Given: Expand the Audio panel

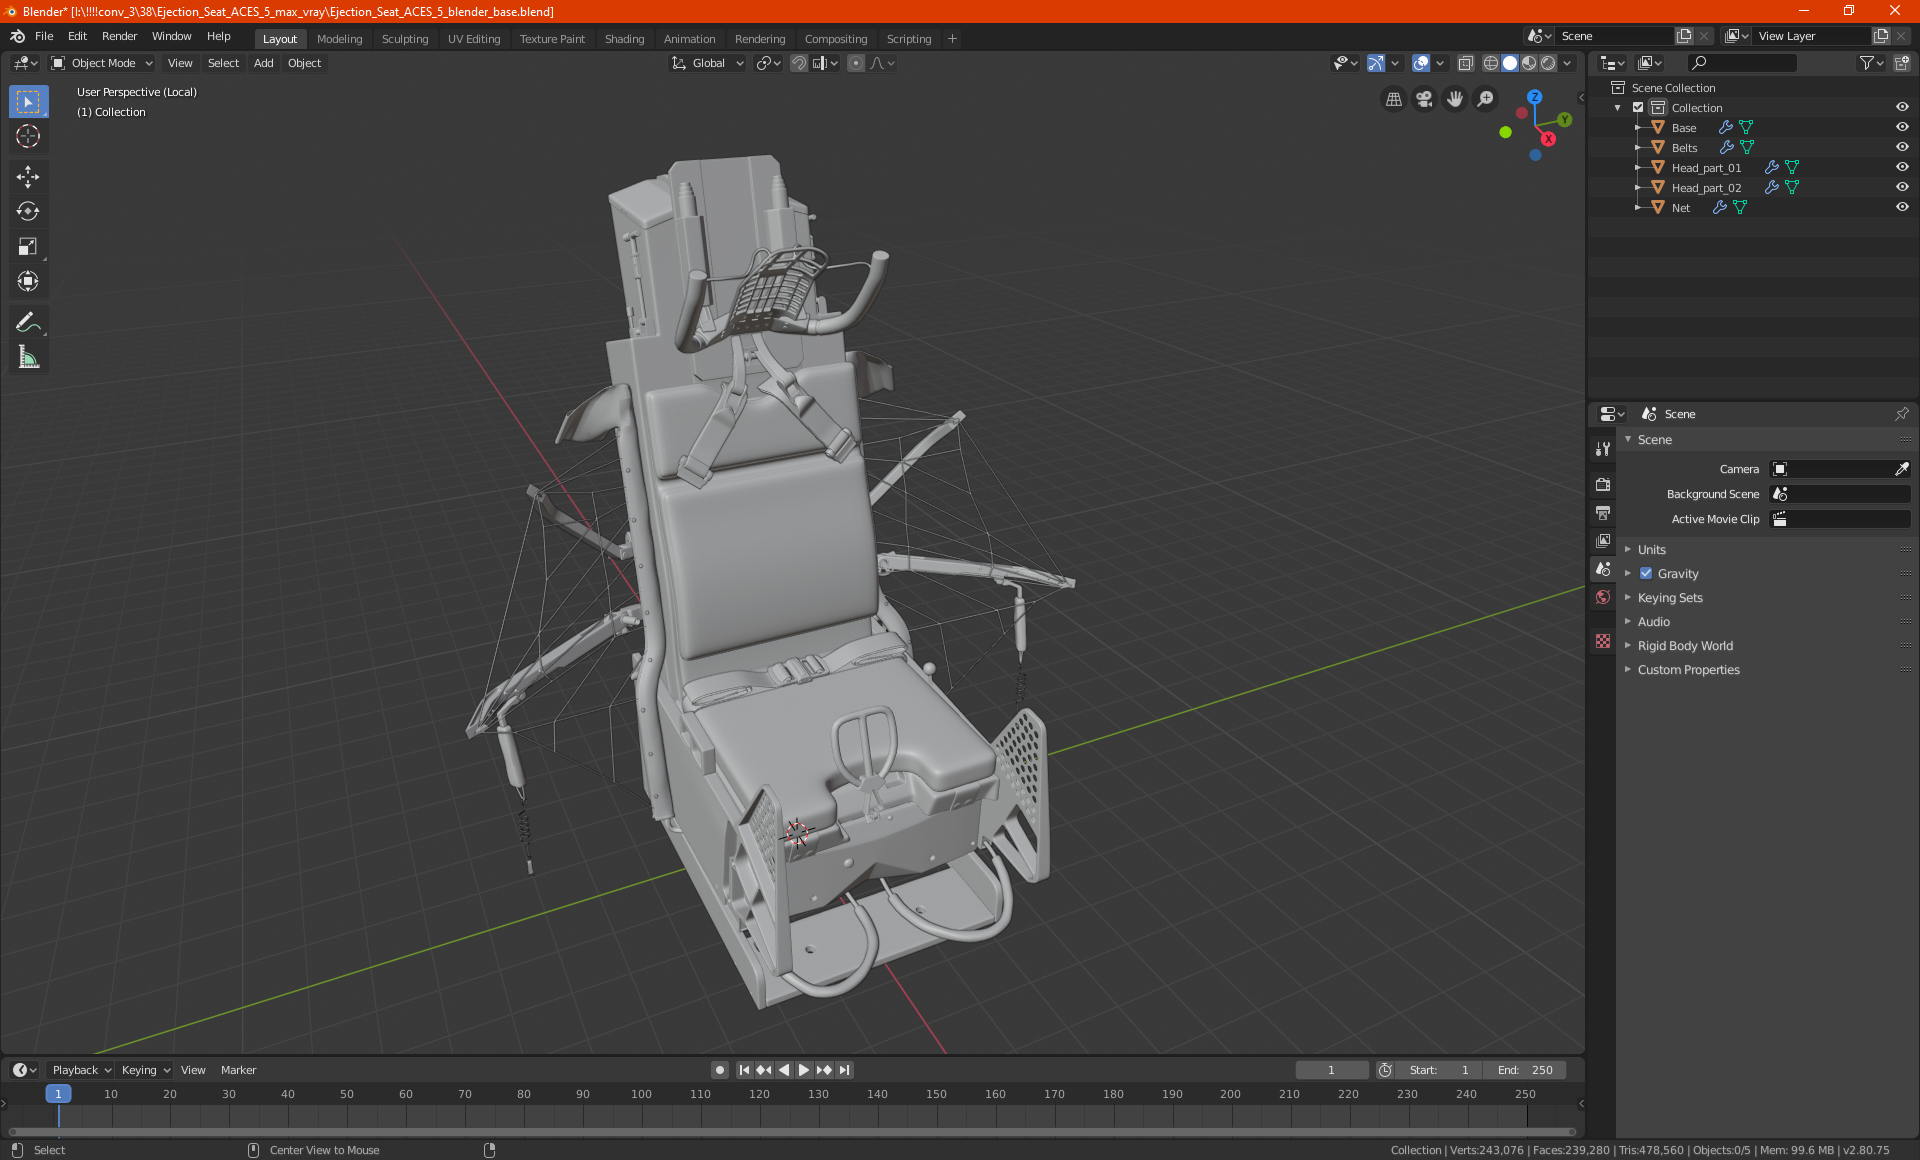Looking at the screenshot, I should click(1653, 621).
